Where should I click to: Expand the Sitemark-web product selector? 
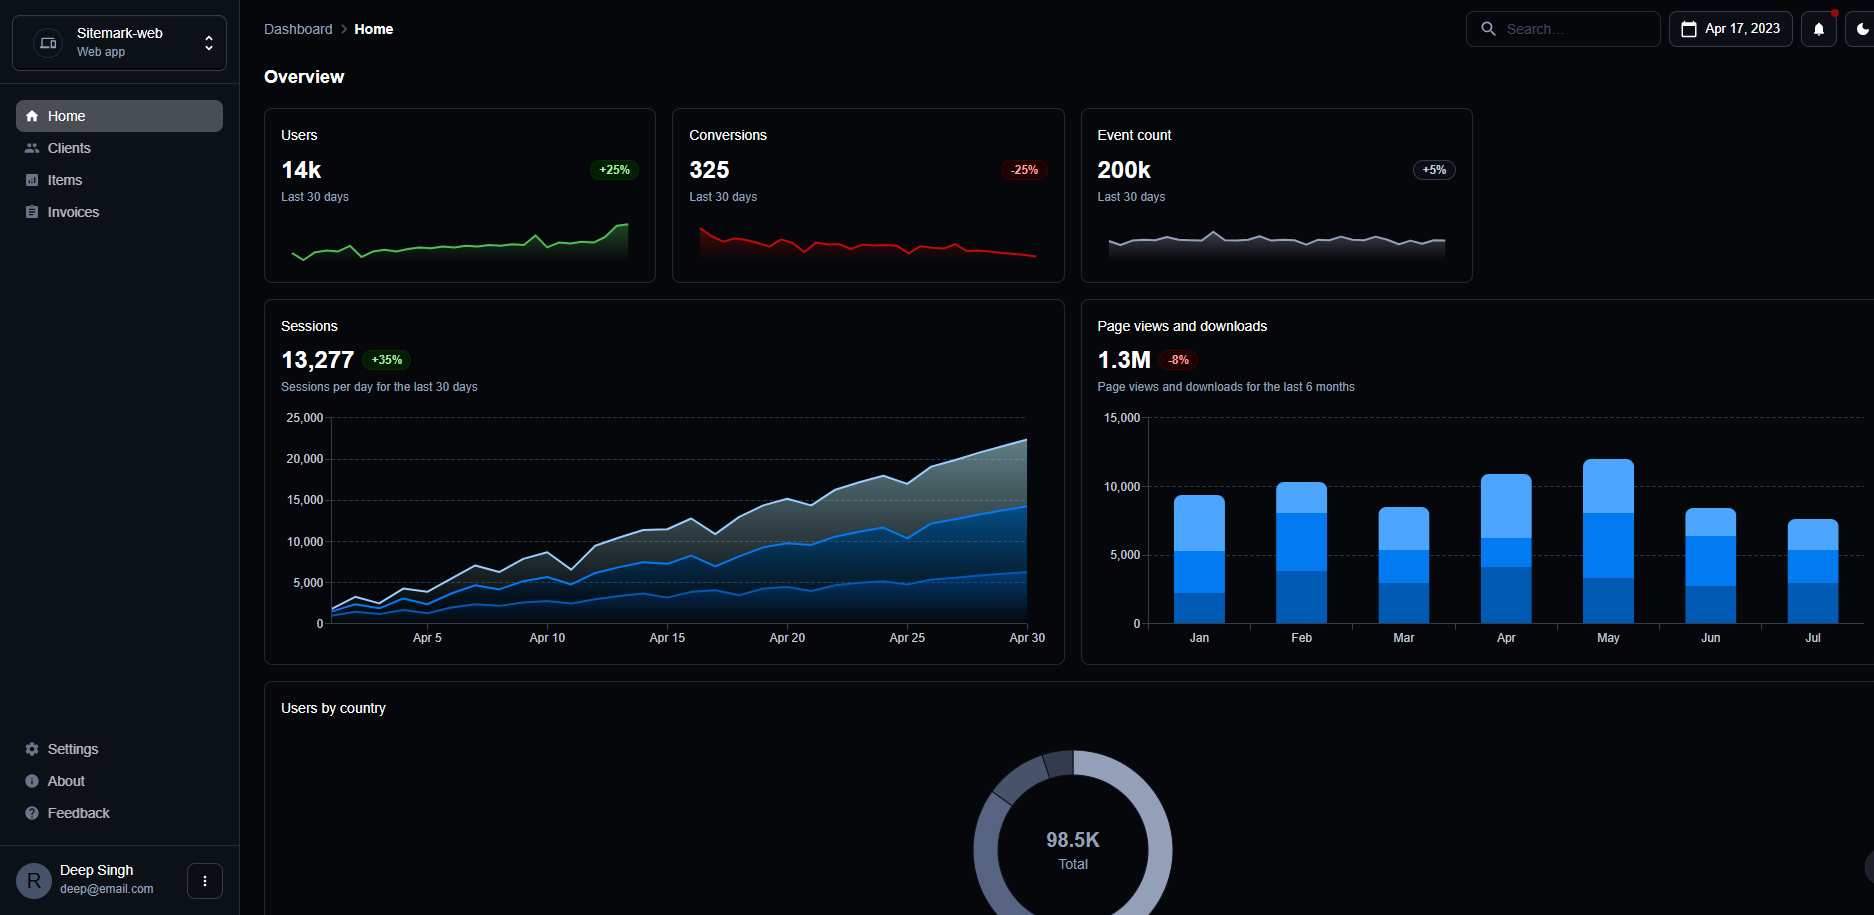pos(119,43)
